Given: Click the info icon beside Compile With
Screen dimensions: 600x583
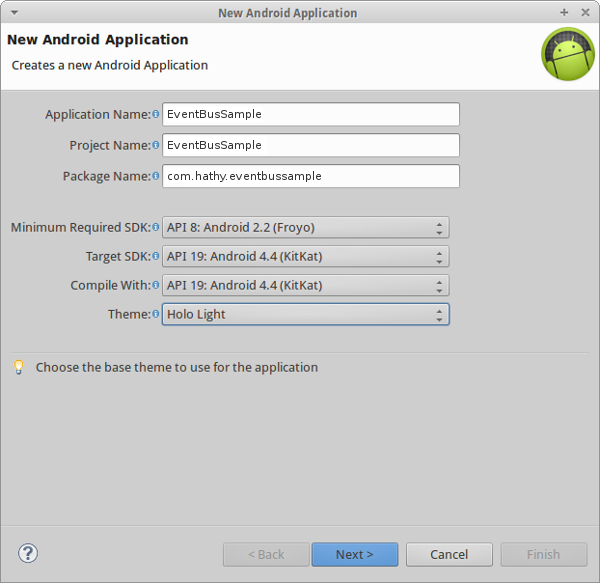Looking at the screenshot, I should coord(155,285).
